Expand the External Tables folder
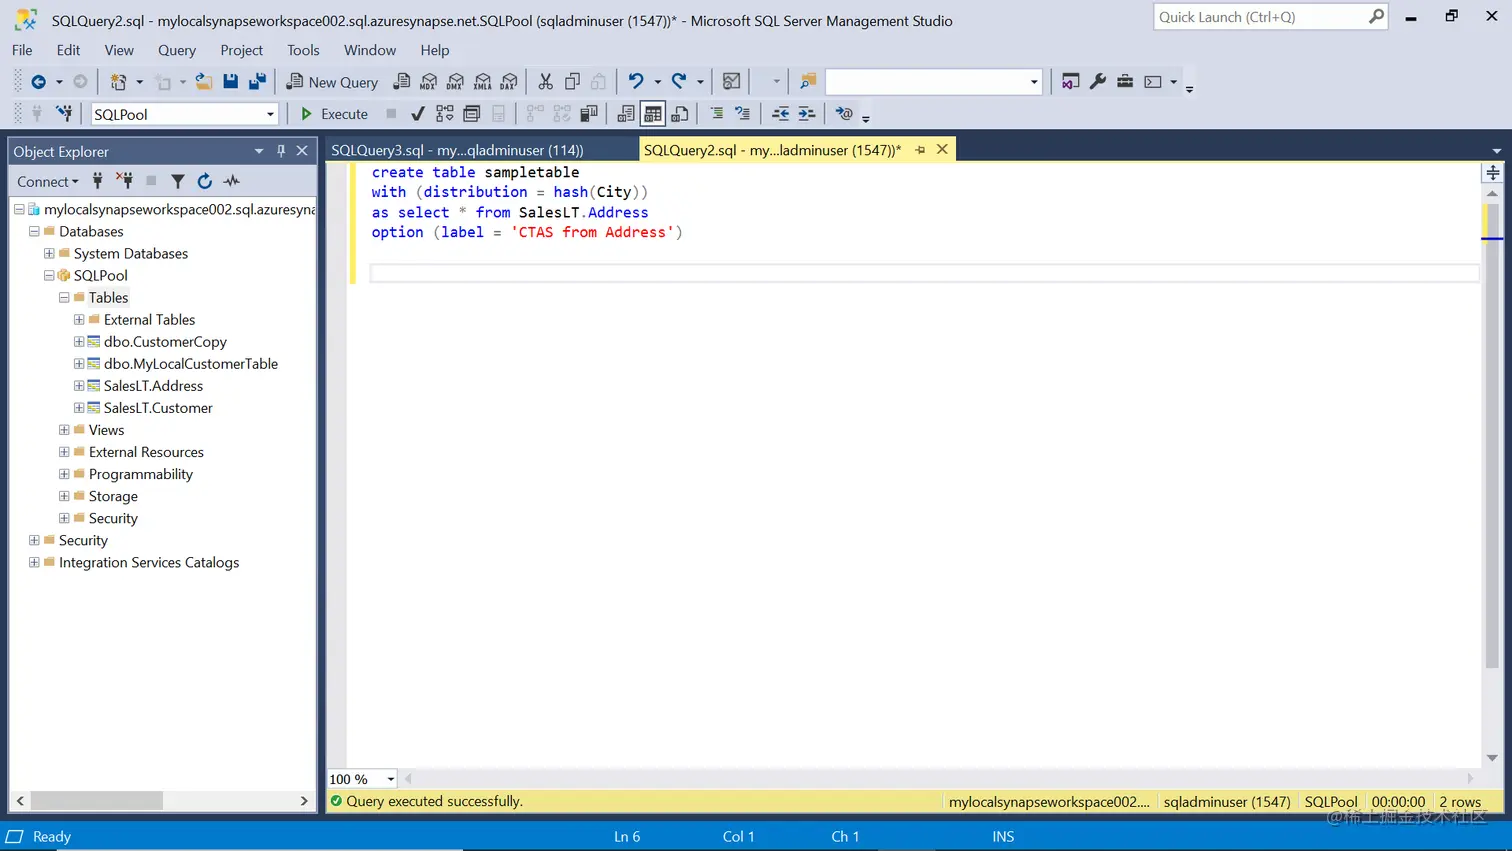Viewport: 1512px width, 851px height. [x=79, y=319]
